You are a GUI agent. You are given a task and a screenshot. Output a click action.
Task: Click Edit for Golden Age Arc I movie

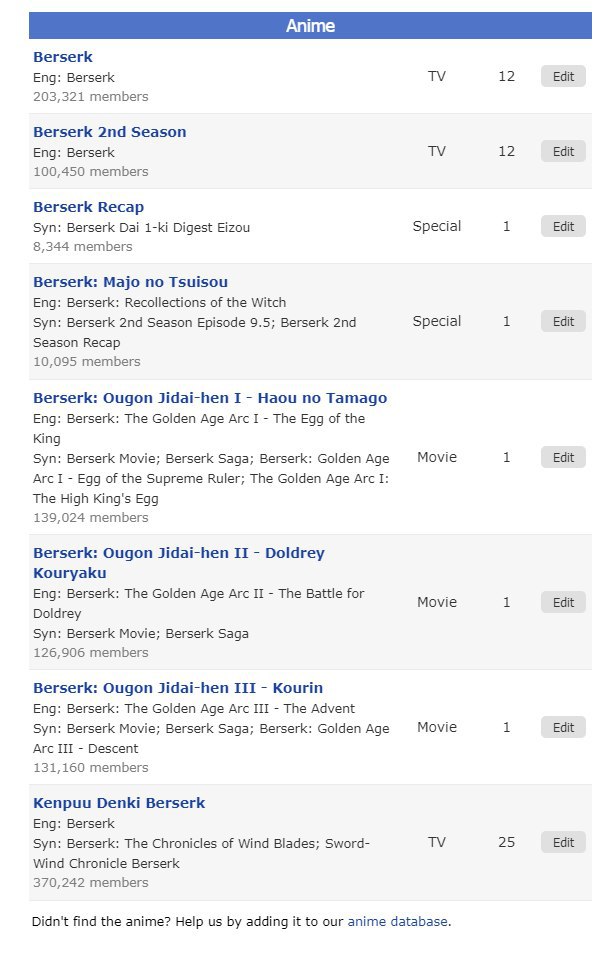point(562,457)
